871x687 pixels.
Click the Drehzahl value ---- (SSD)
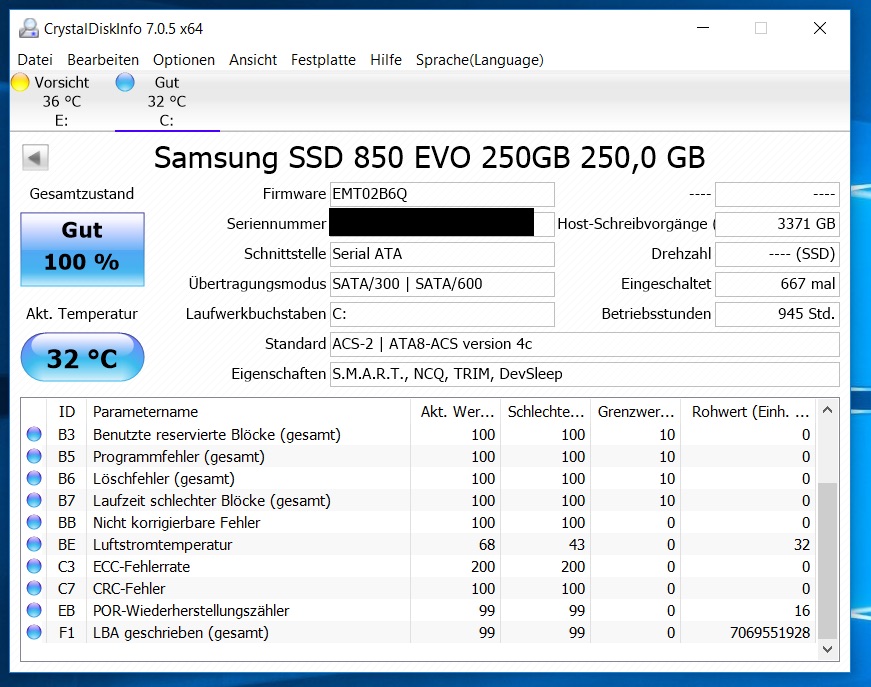coord(777,254)
